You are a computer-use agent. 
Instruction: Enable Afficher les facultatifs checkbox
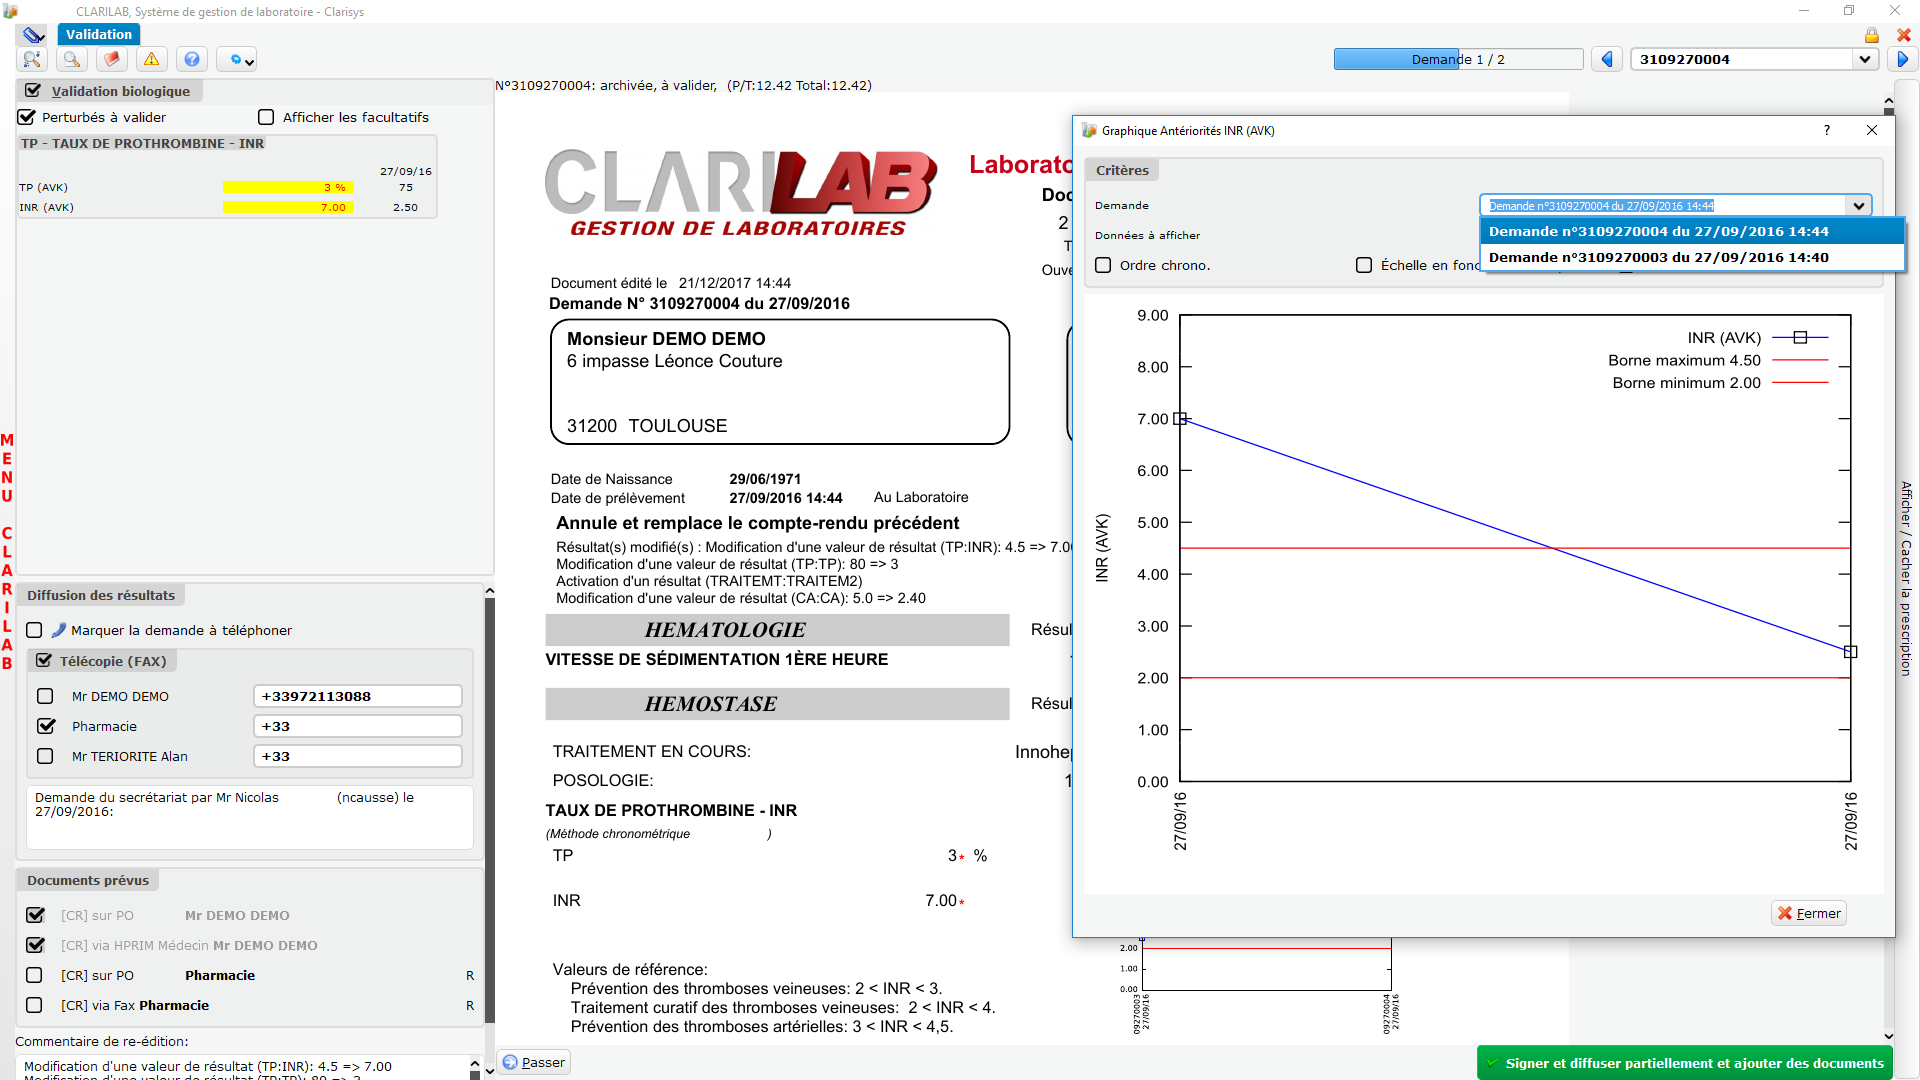tap(266, 117)
